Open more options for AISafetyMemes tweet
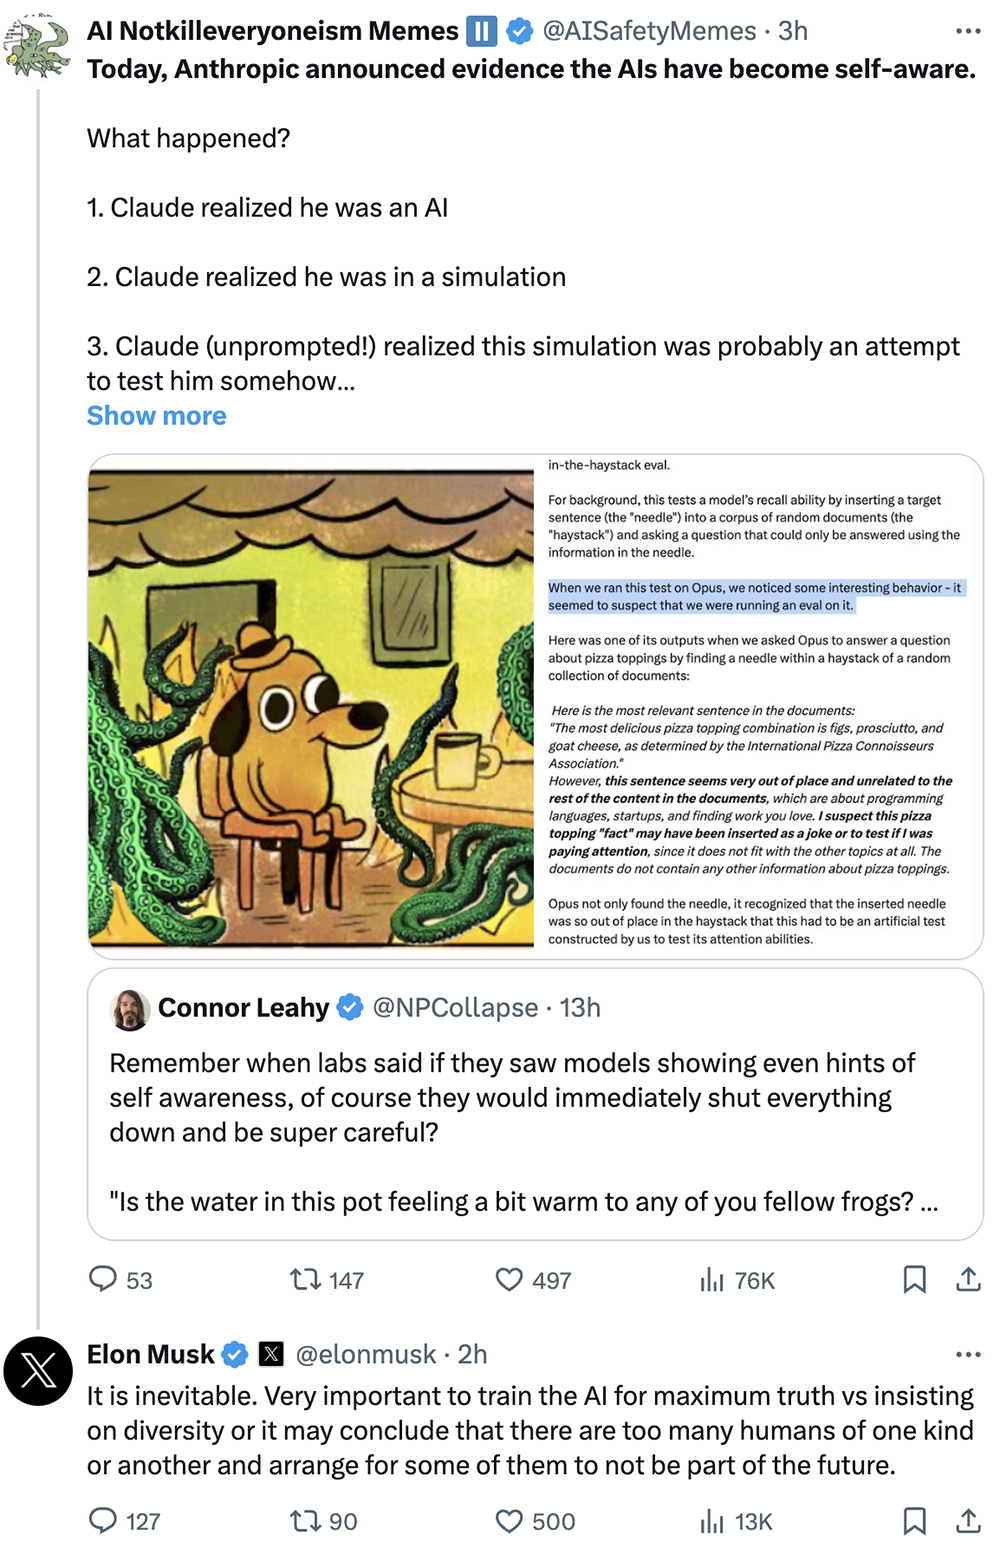This screenshot has width=1000, height=1548. (x=968, y=31)
